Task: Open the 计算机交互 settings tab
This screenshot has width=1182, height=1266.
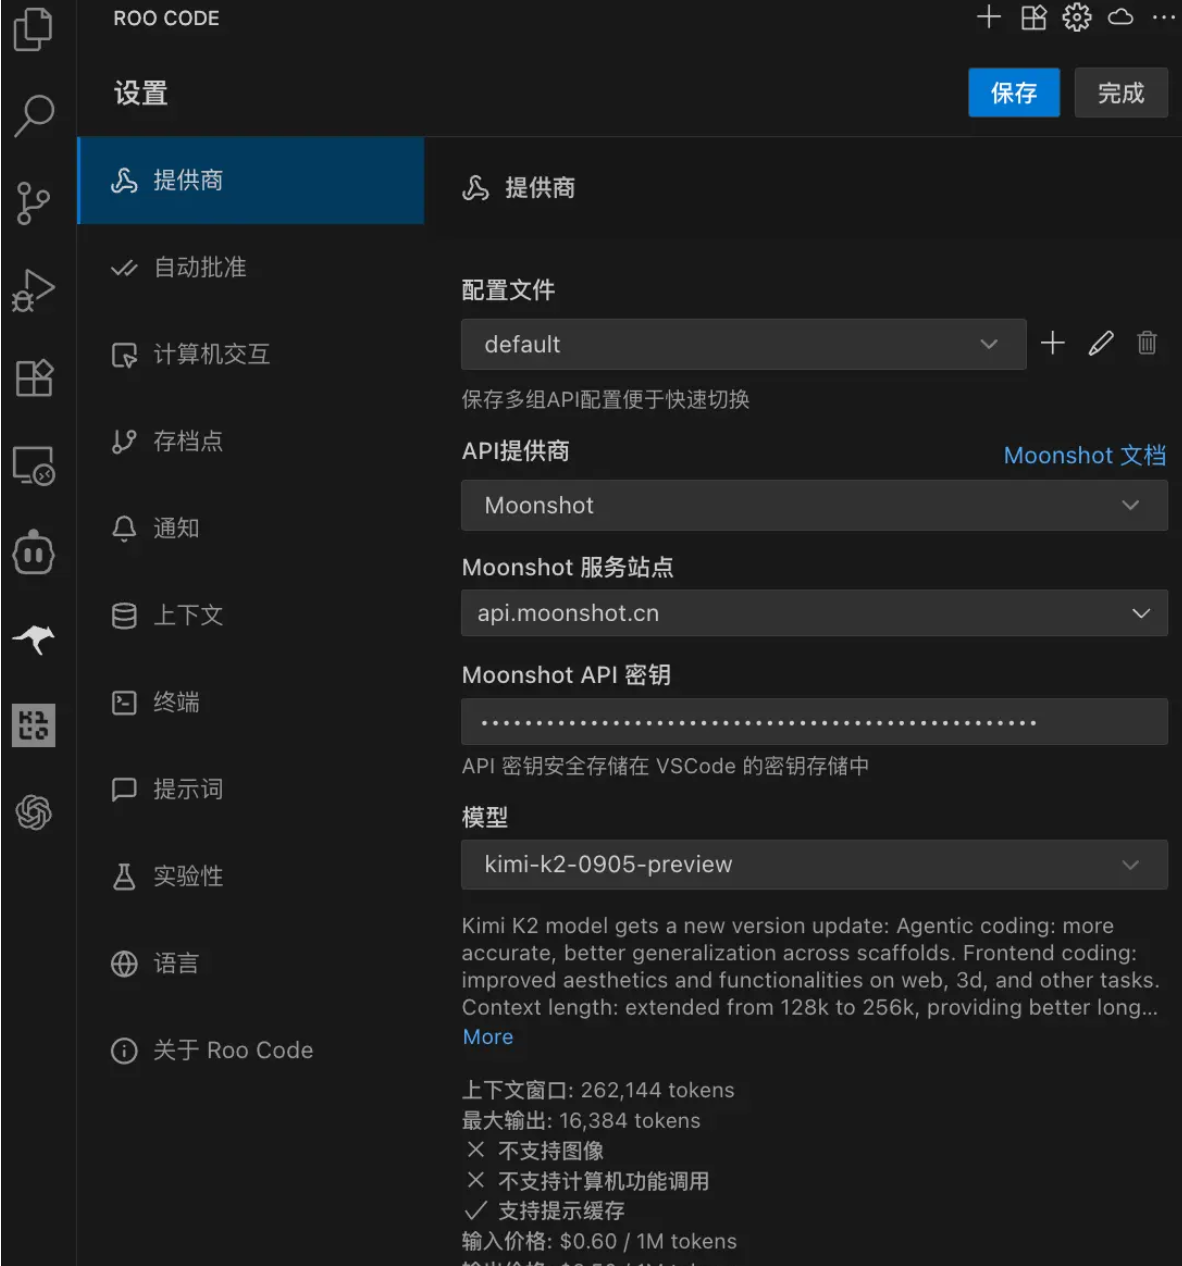Action: click(251, 354)
